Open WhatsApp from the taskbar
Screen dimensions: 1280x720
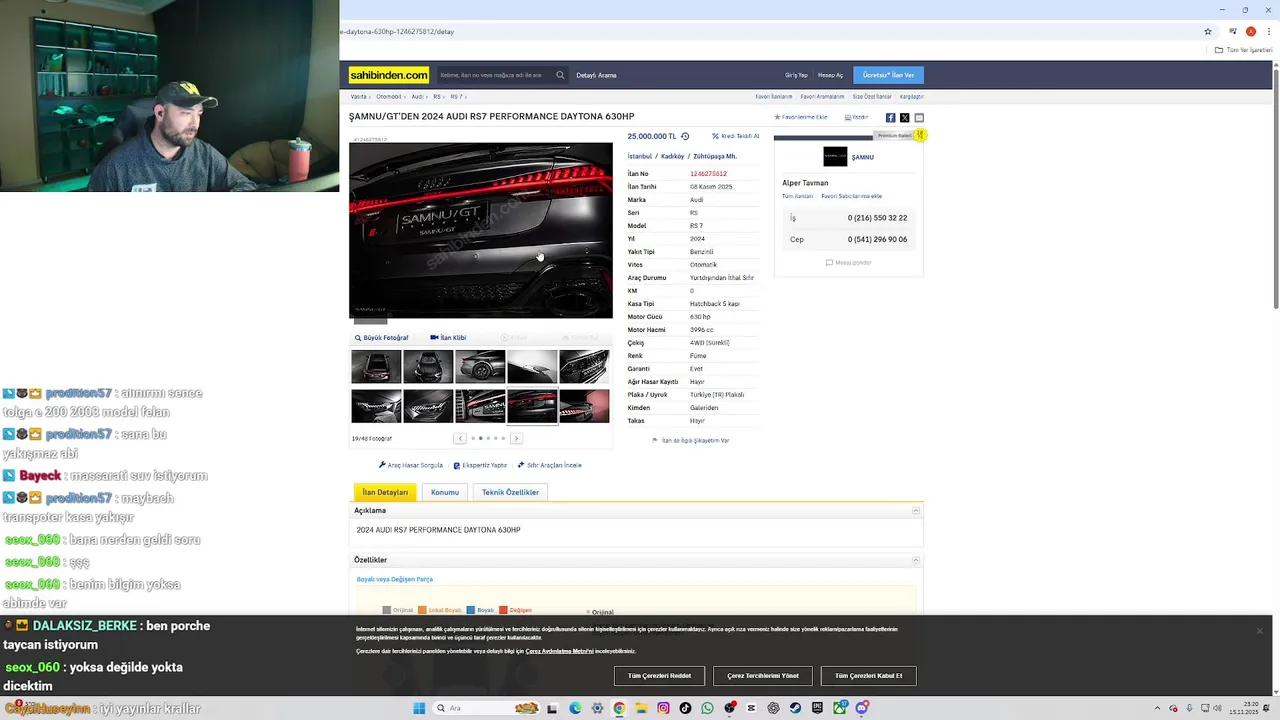pyautogui.click(x=707, y=708)
